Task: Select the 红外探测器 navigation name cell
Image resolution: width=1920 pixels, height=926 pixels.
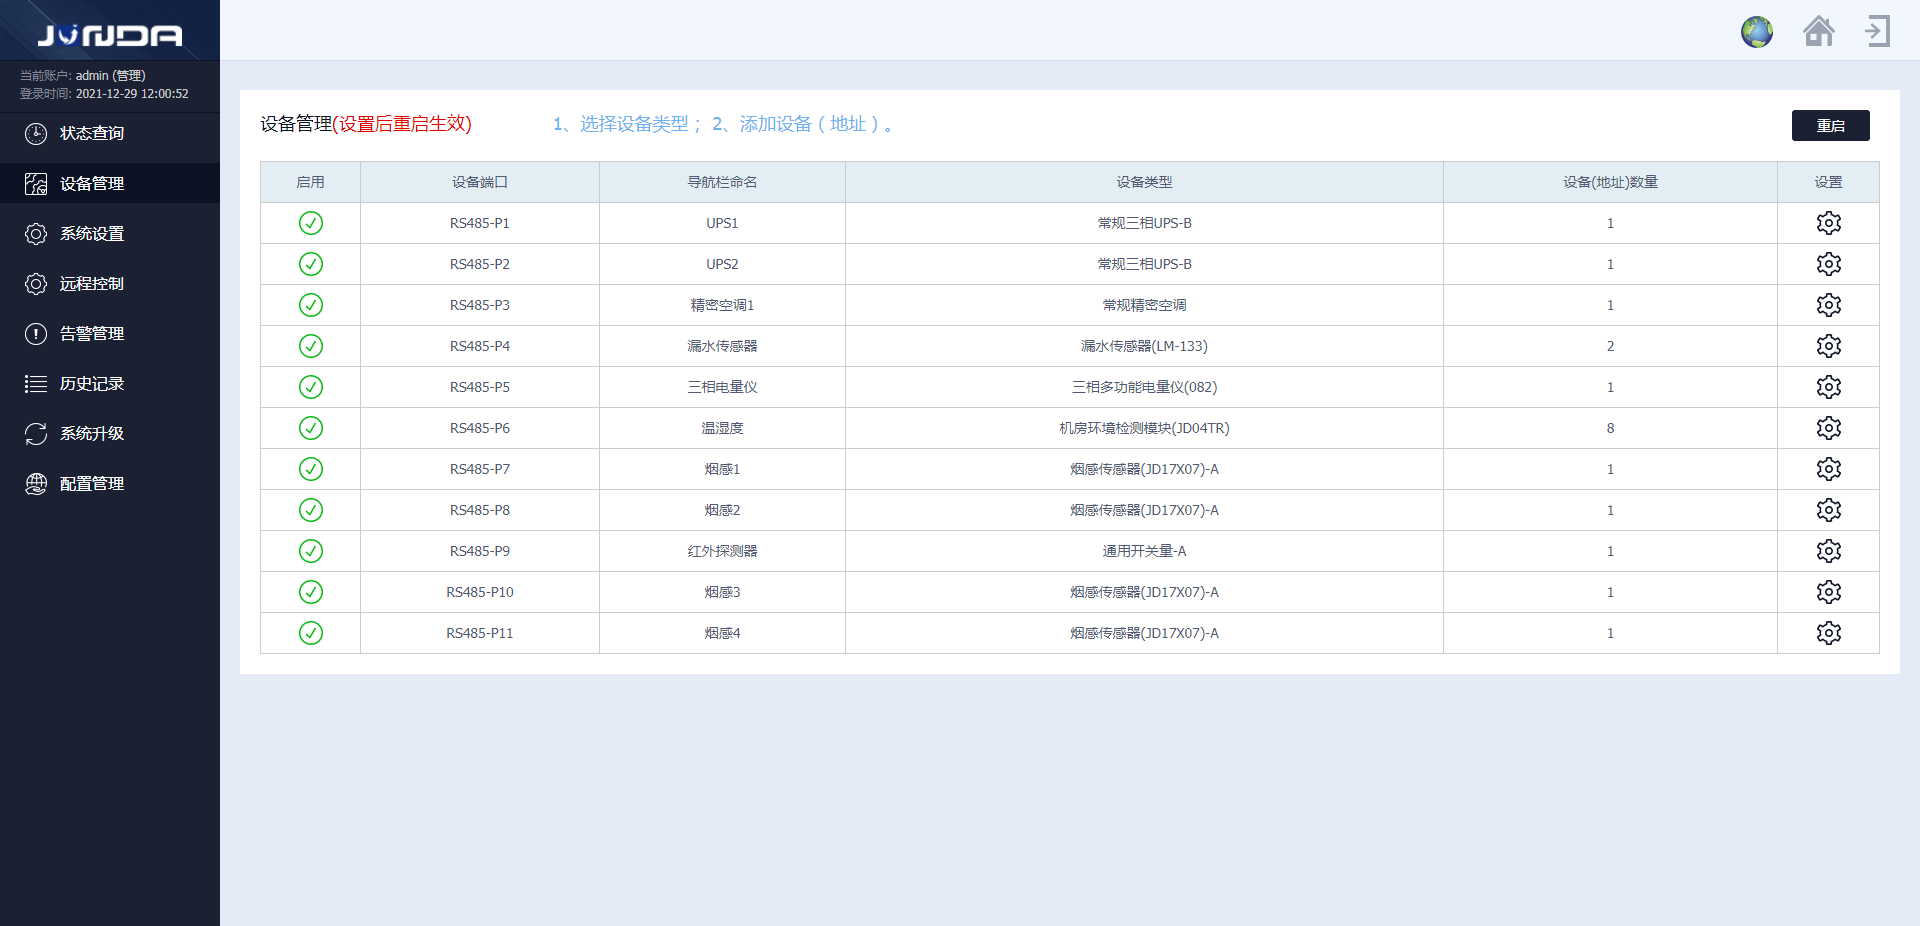Action: point(722,551)
